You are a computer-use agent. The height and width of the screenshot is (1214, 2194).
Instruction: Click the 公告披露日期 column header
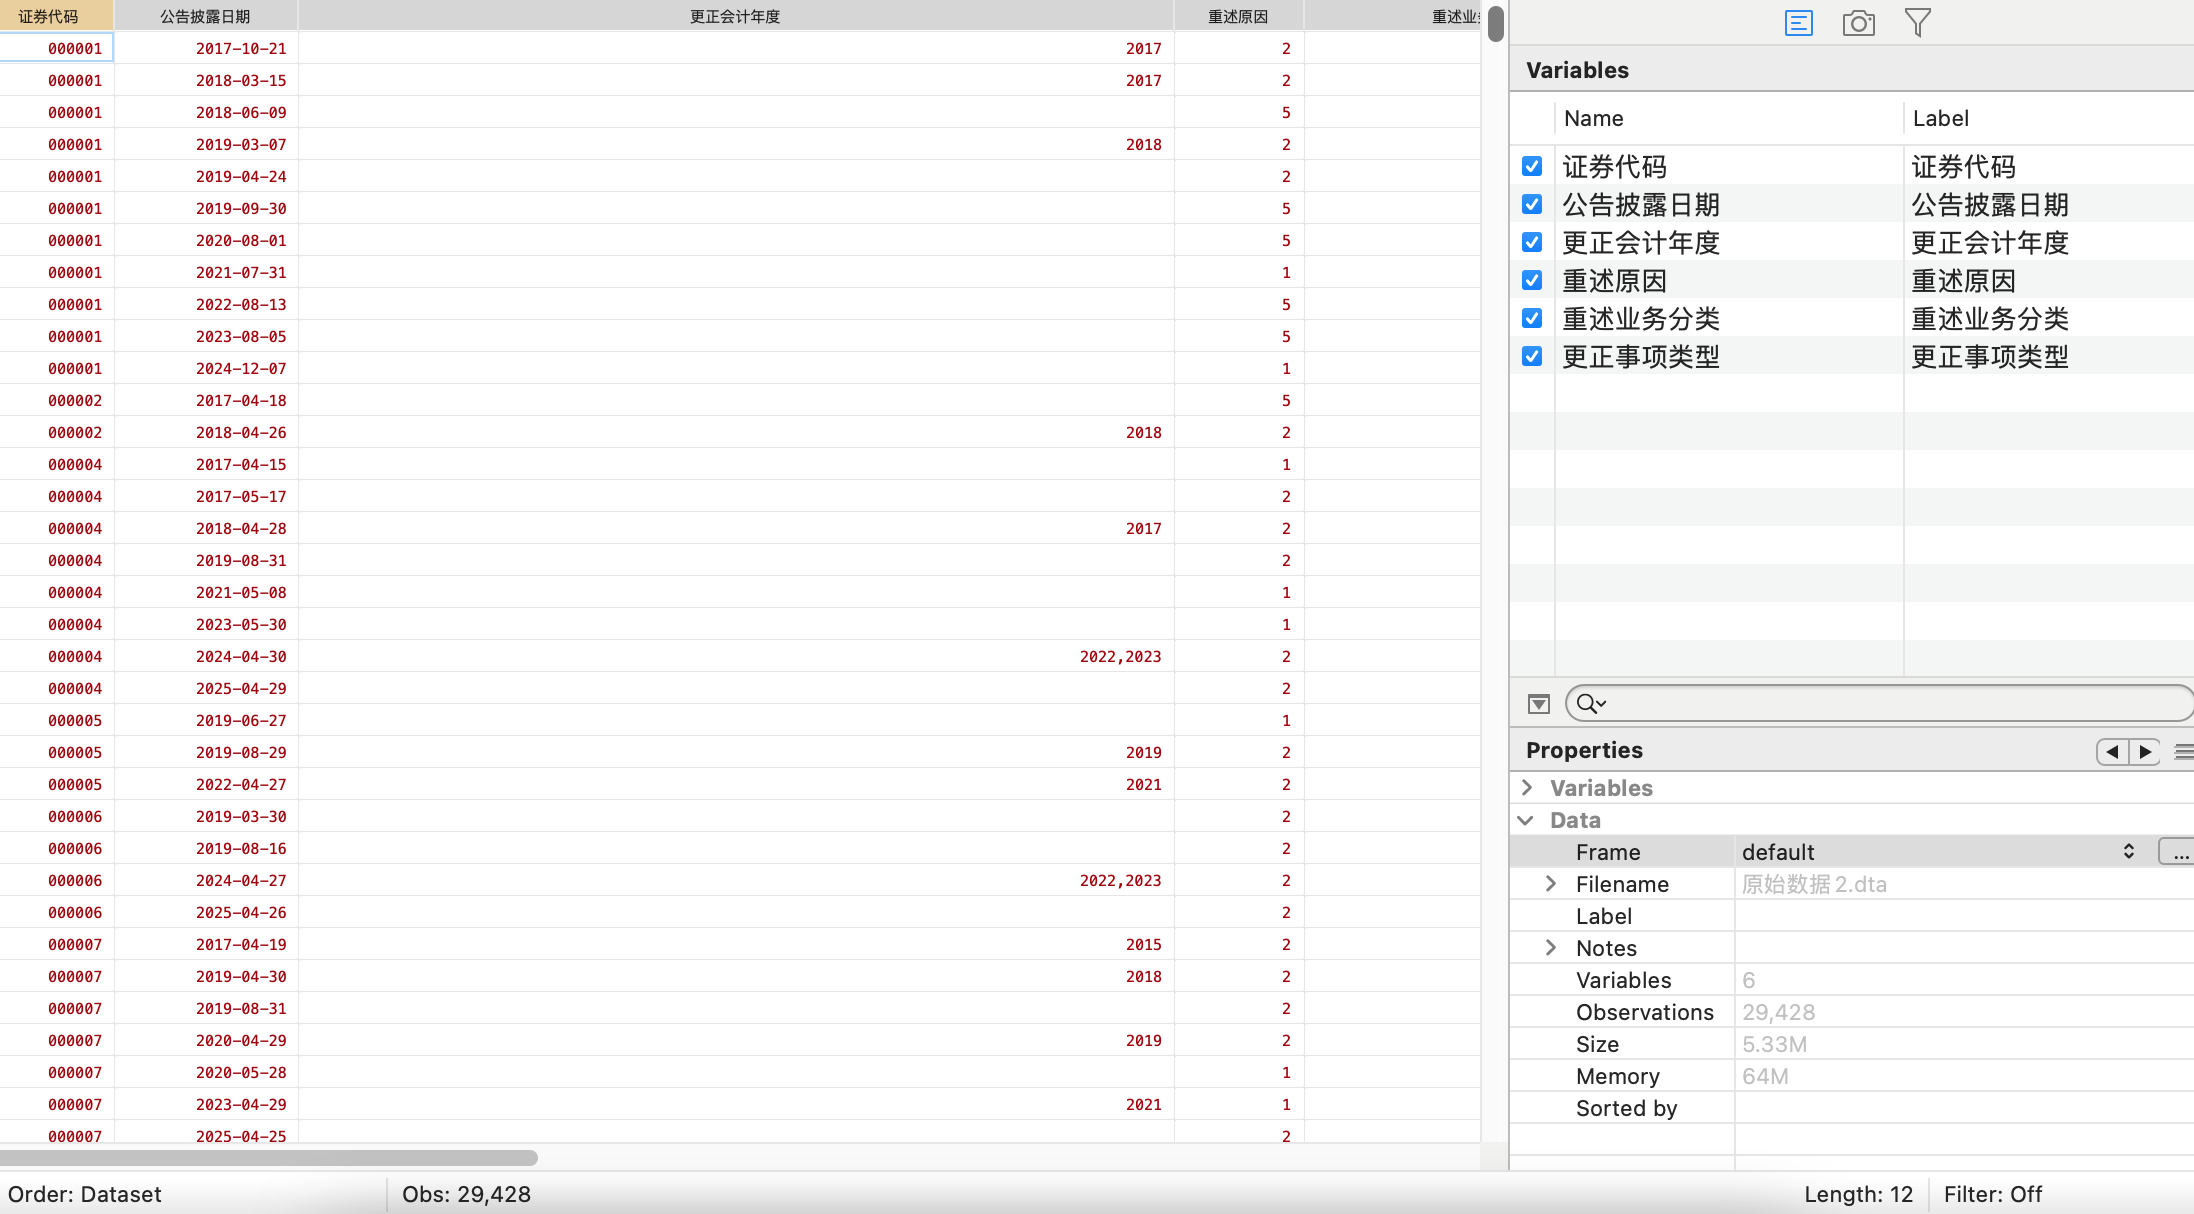point(205,16)
